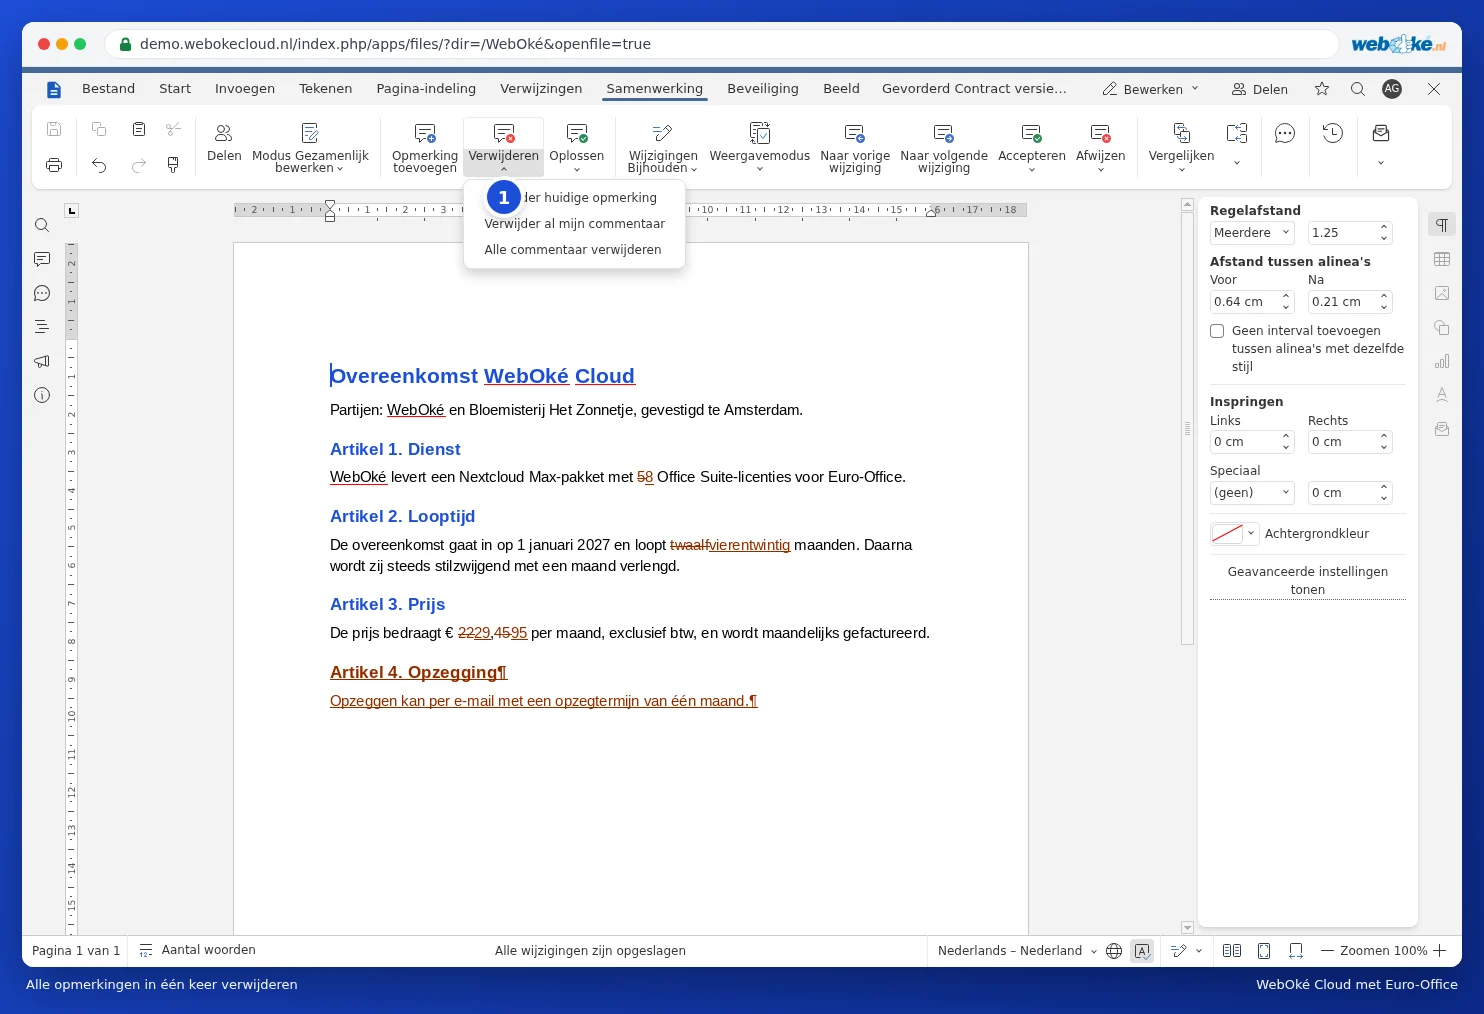The width and height of the screenshot is (1484, 1014).
Task: Choose Alle commentaar verwijderen menu entry
Action: coord(573,250)
